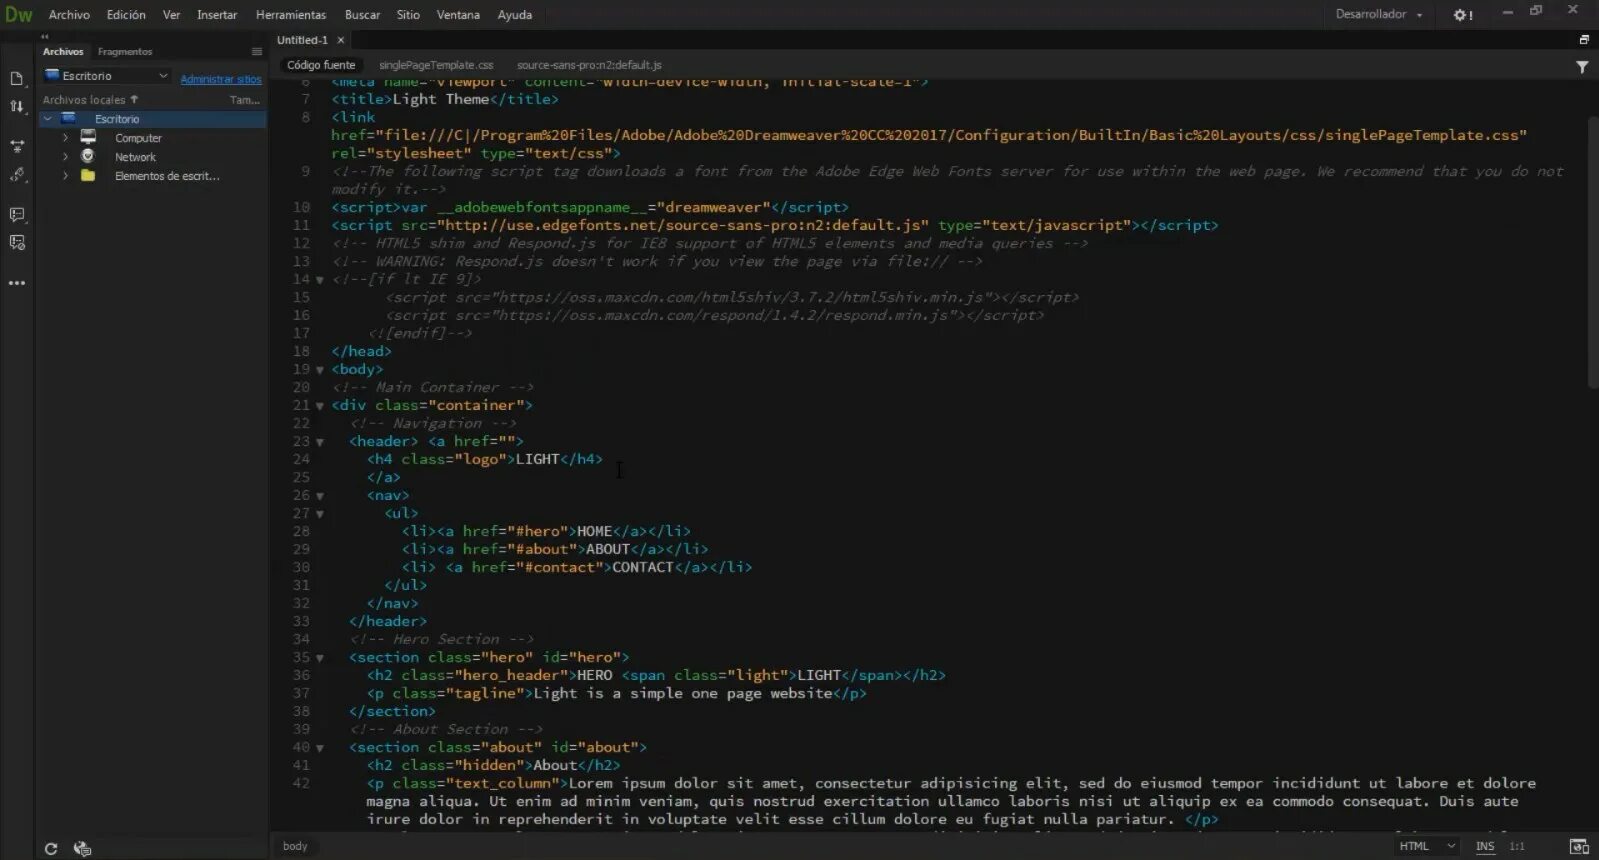Image resolution: width=1599 pixels, height=860 pixels.
Task: Collapse nav fold at line 26
Action: (320, 496)
